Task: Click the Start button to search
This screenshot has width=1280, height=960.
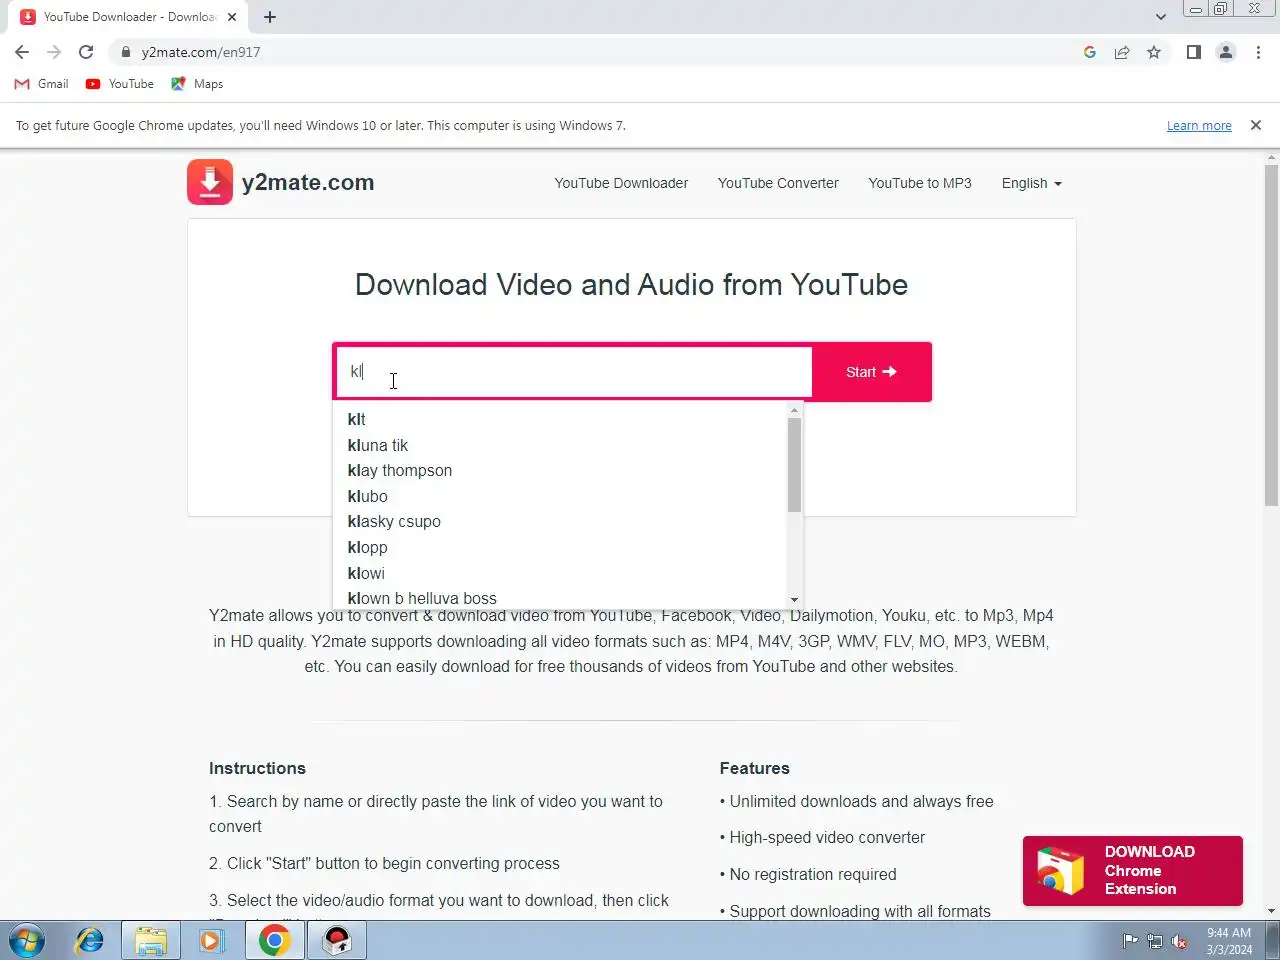Action: tap(871, 372)
